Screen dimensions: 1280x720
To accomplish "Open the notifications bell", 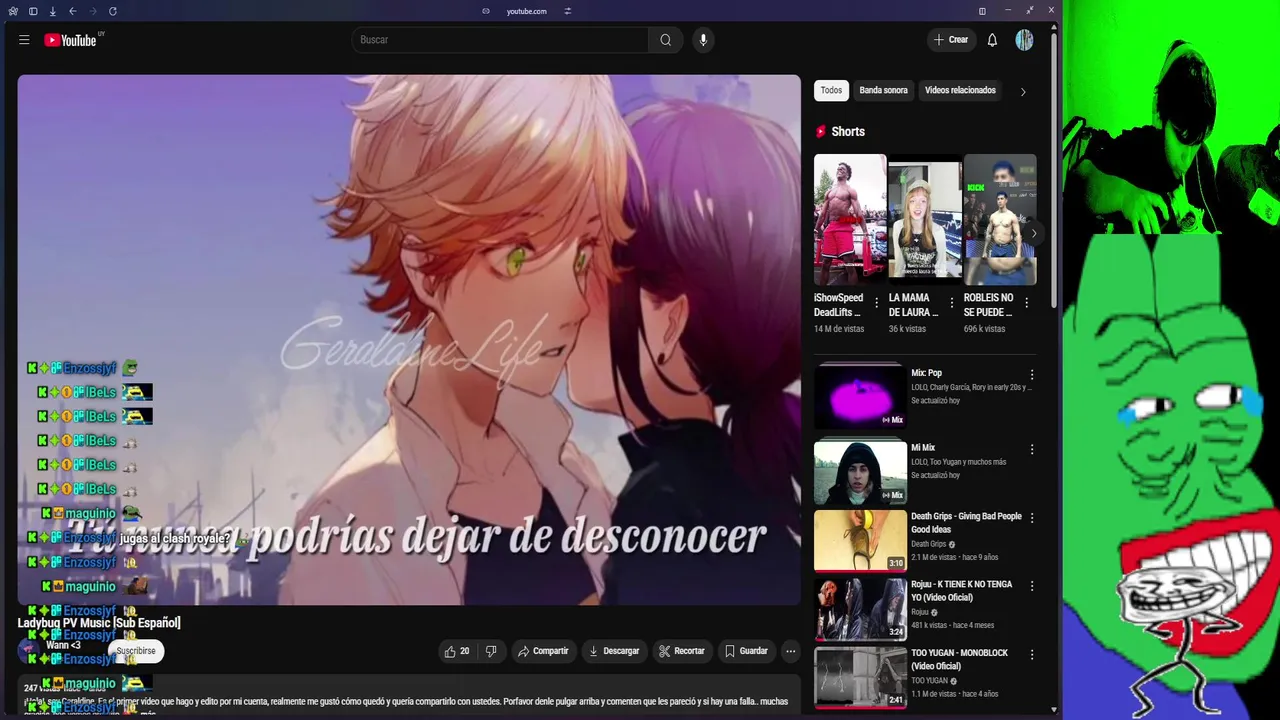I will [x=992, y=40].
